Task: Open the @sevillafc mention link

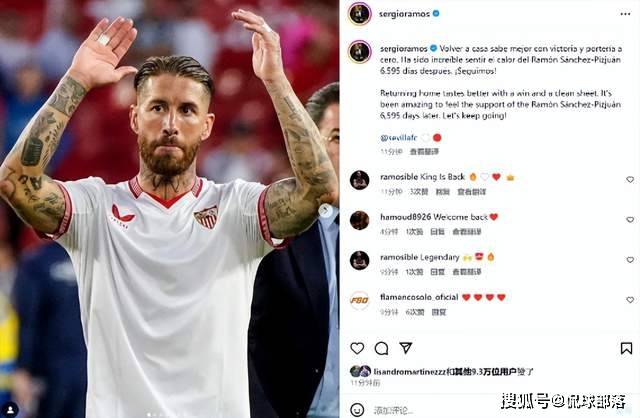Action: pyautogui.click(x=398, y=138)
